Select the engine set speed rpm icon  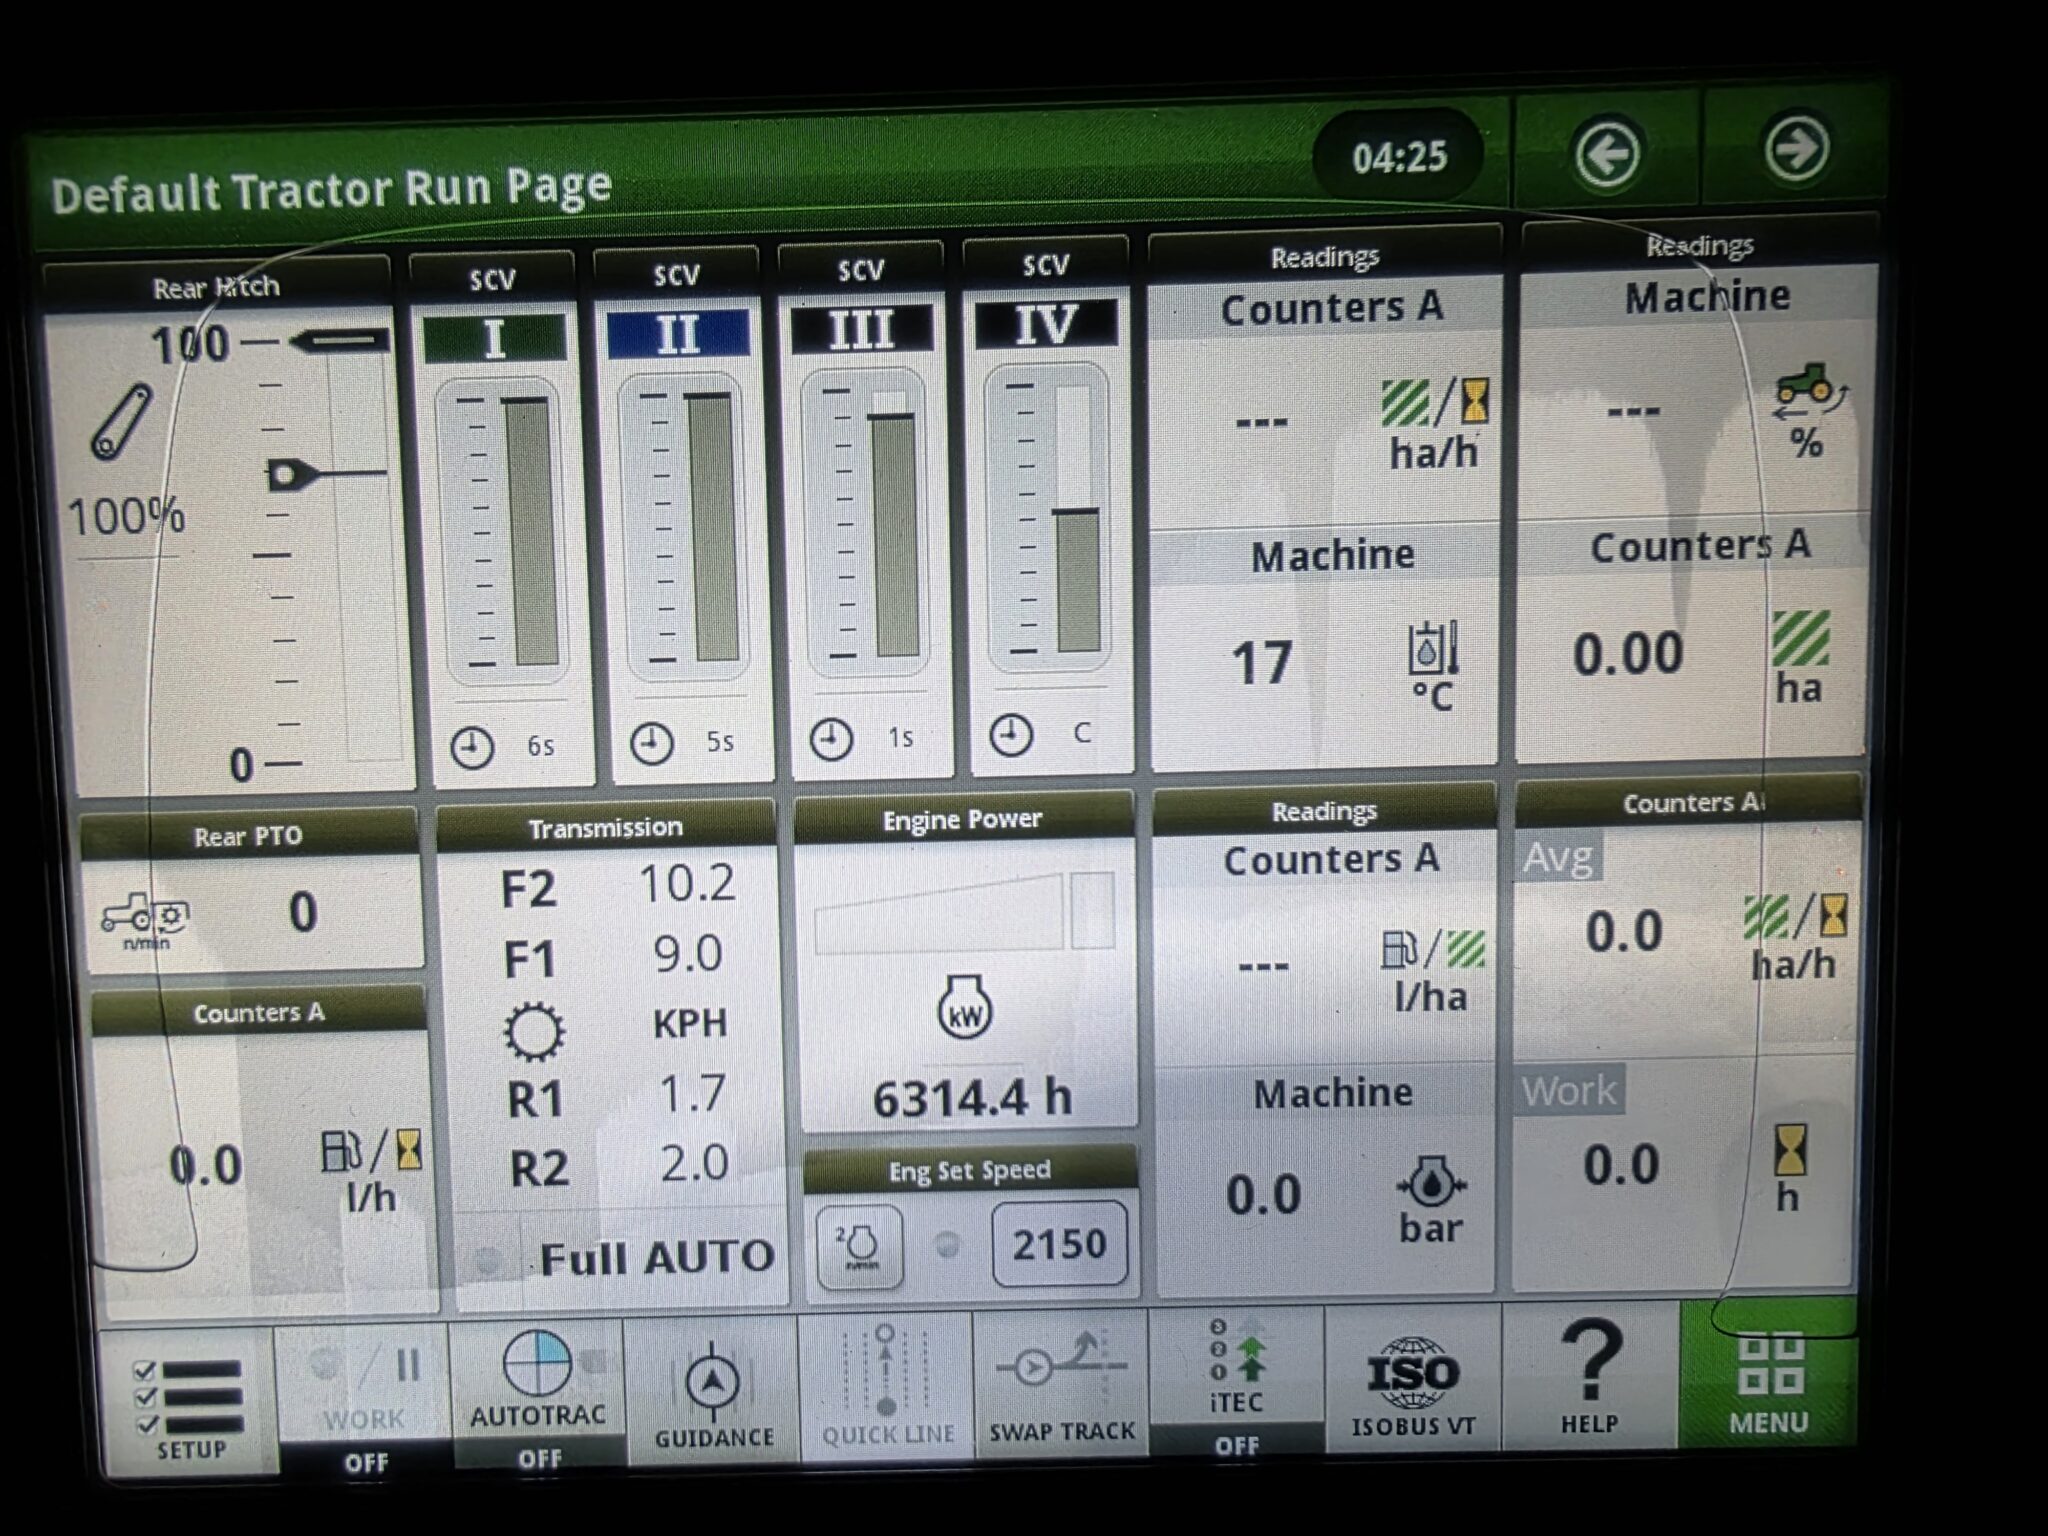click(x=860, y=1247)
